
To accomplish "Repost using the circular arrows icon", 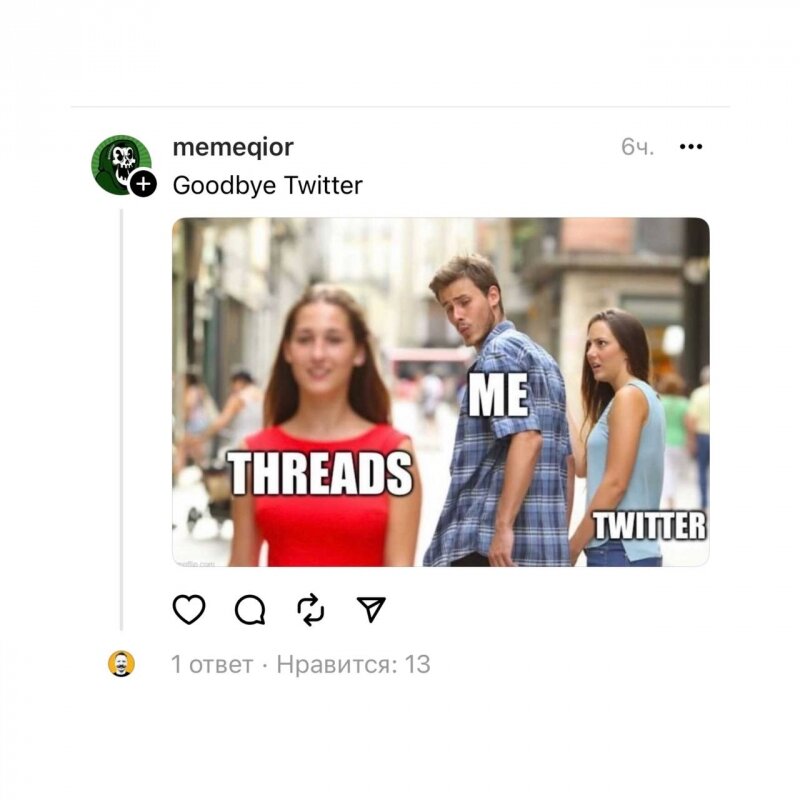I will pyautogui.click(x=311, y=609).
